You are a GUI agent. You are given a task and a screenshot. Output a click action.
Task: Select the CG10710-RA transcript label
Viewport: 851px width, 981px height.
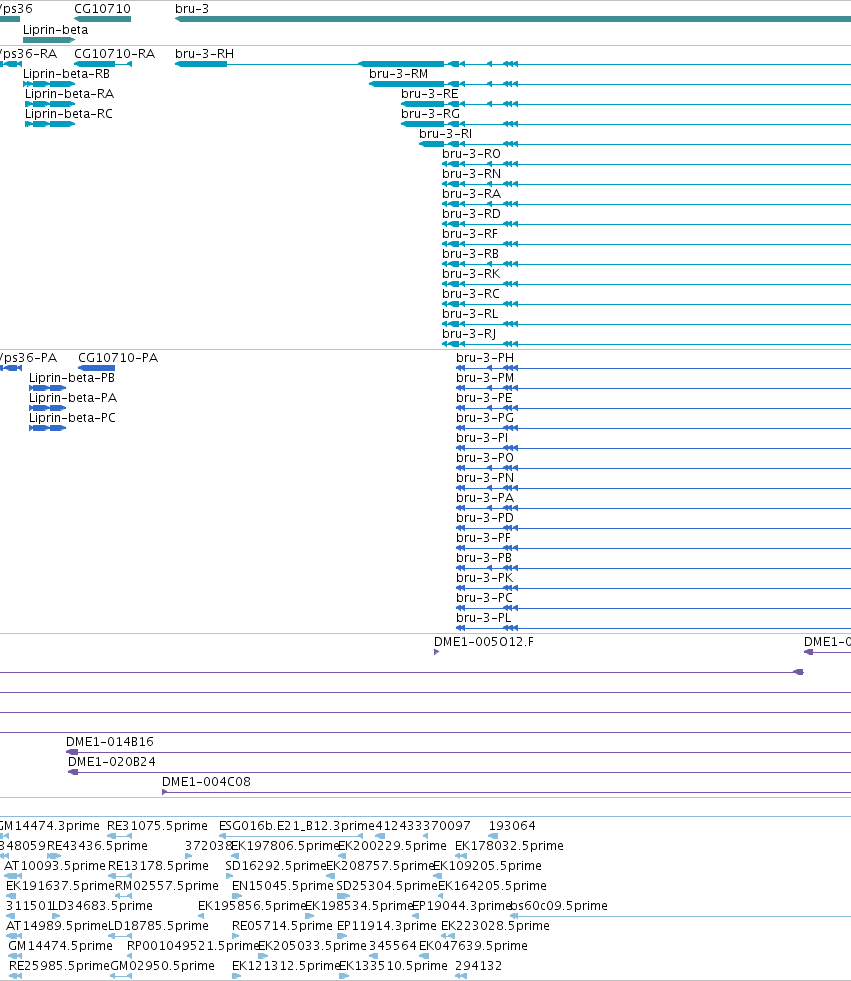coord(115,54)
